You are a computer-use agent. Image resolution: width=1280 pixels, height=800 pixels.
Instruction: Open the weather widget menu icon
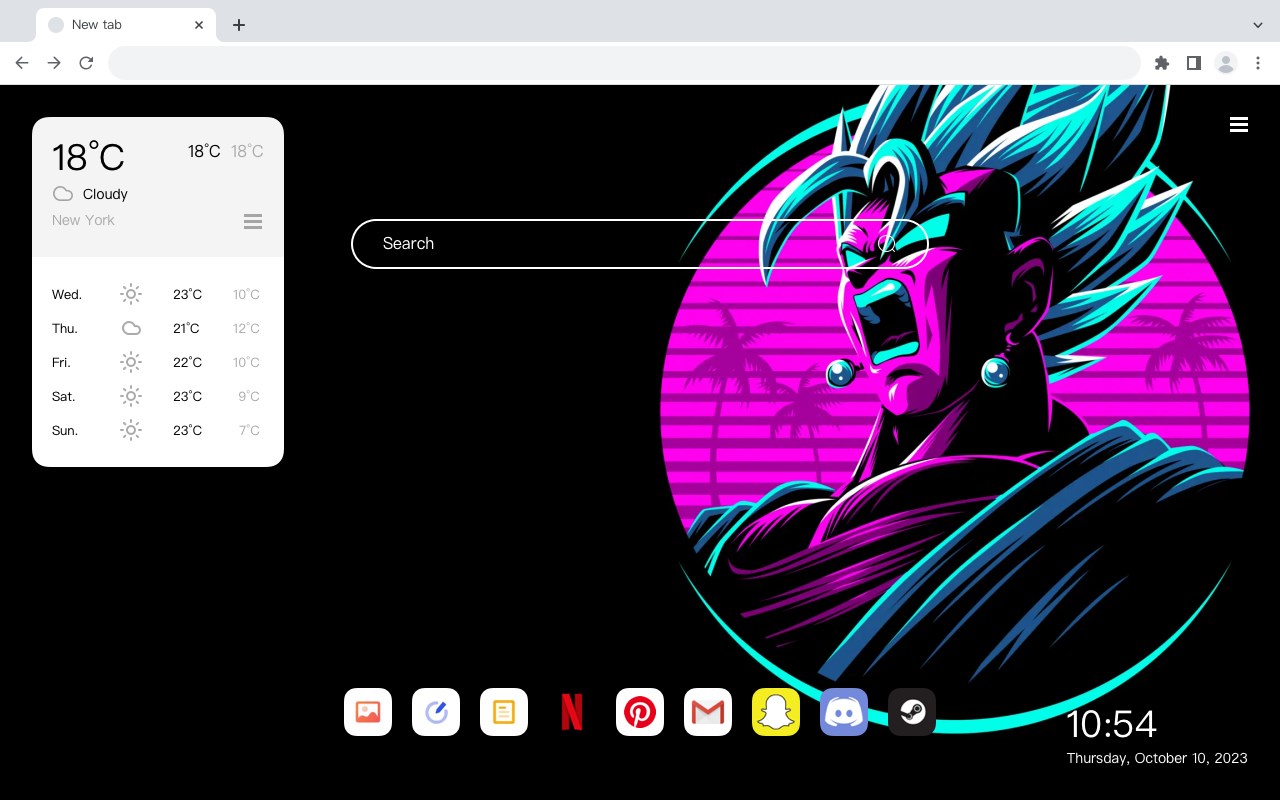click(253, 221)
